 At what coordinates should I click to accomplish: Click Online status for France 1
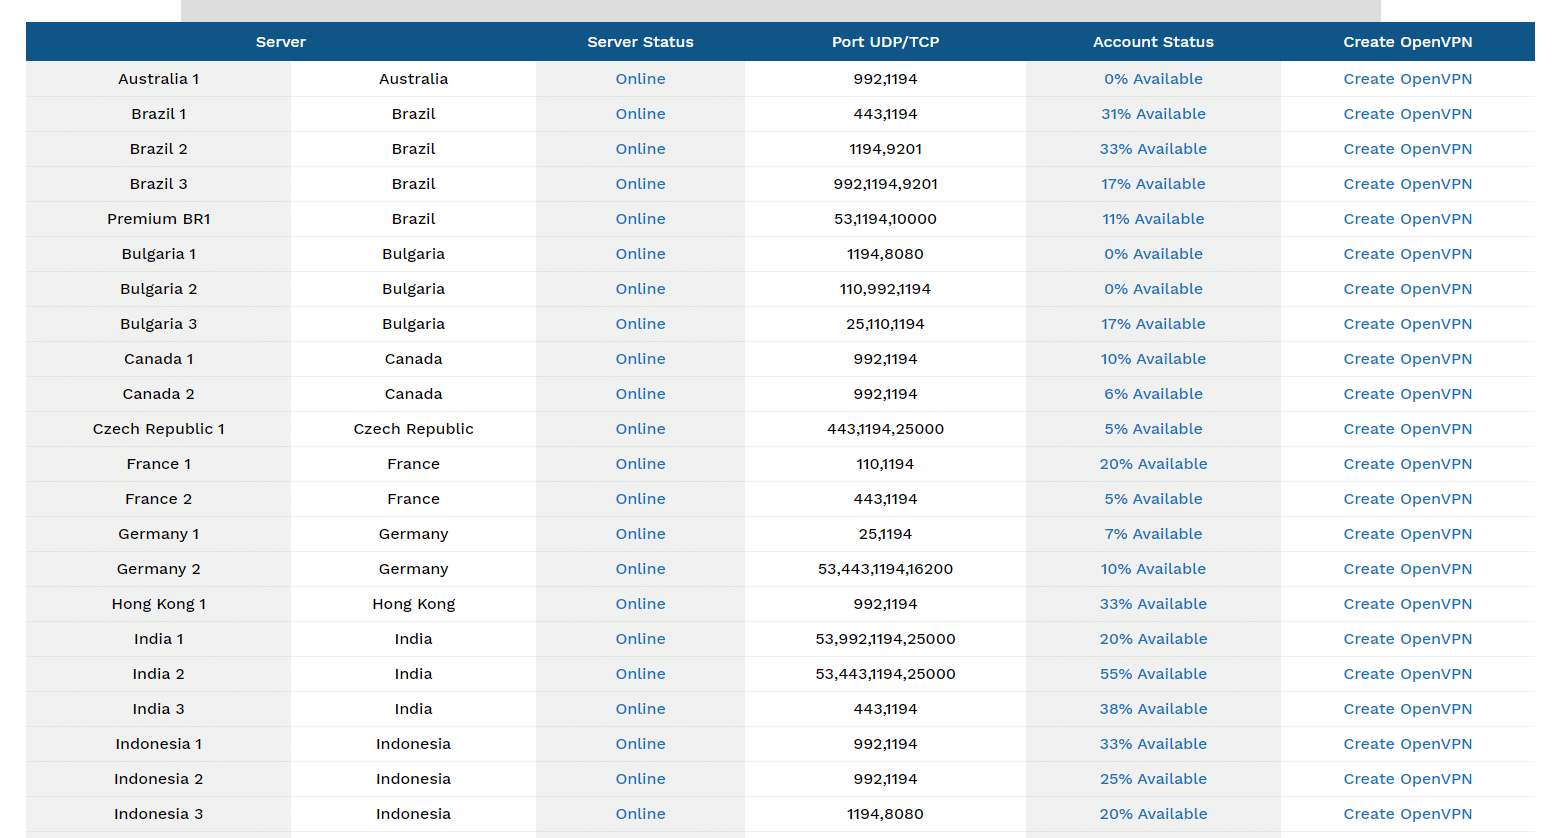640,464
